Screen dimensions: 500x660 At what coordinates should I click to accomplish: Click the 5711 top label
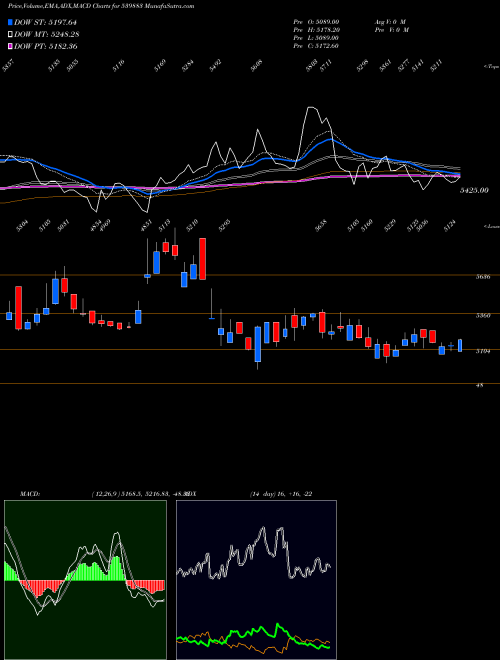tap(326, 66)
